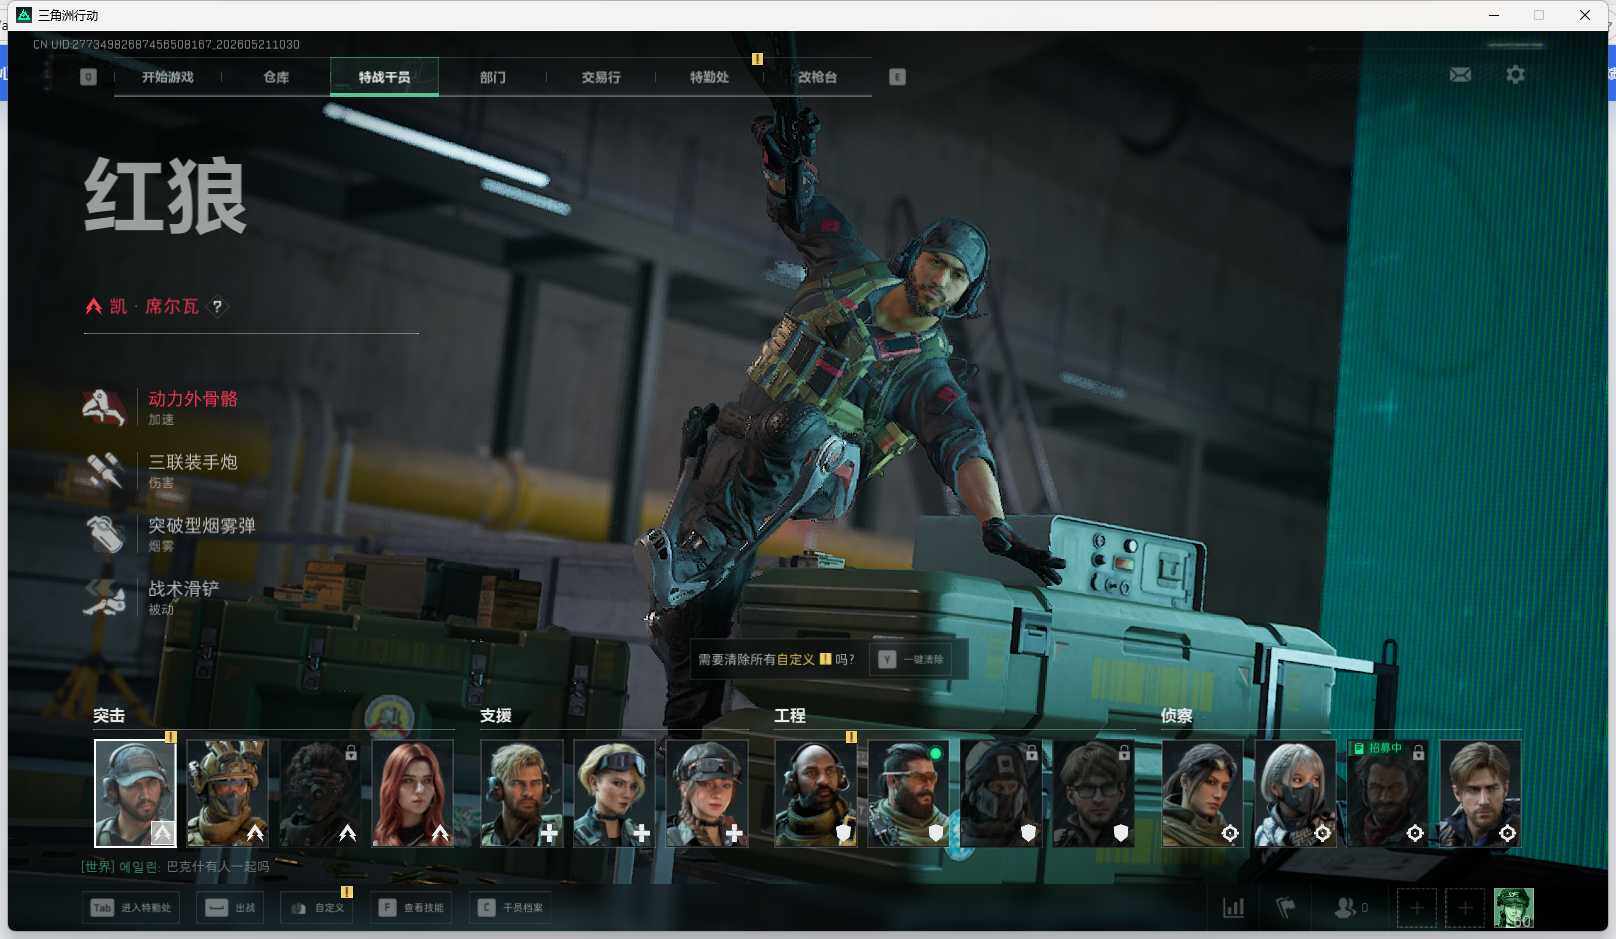Click the 侦察 category heading

1177,716
